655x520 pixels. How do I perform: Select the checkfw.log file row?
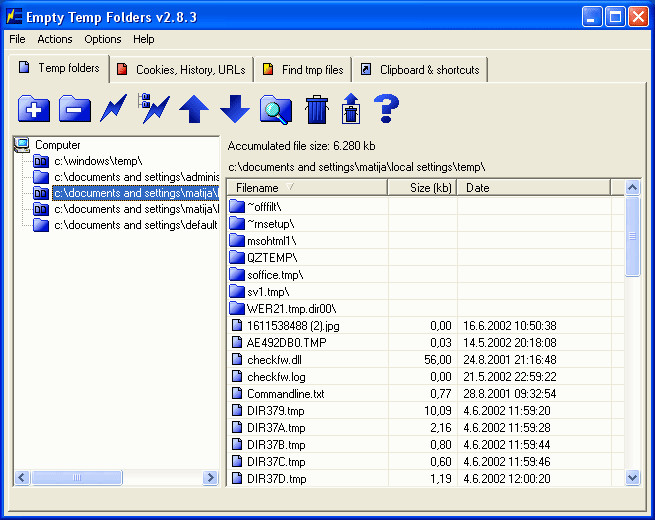425,376
